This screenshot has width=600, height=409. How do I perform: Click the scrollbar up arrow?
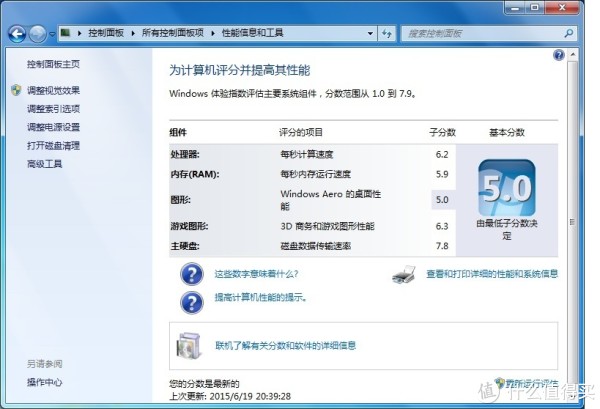[572, 54]
